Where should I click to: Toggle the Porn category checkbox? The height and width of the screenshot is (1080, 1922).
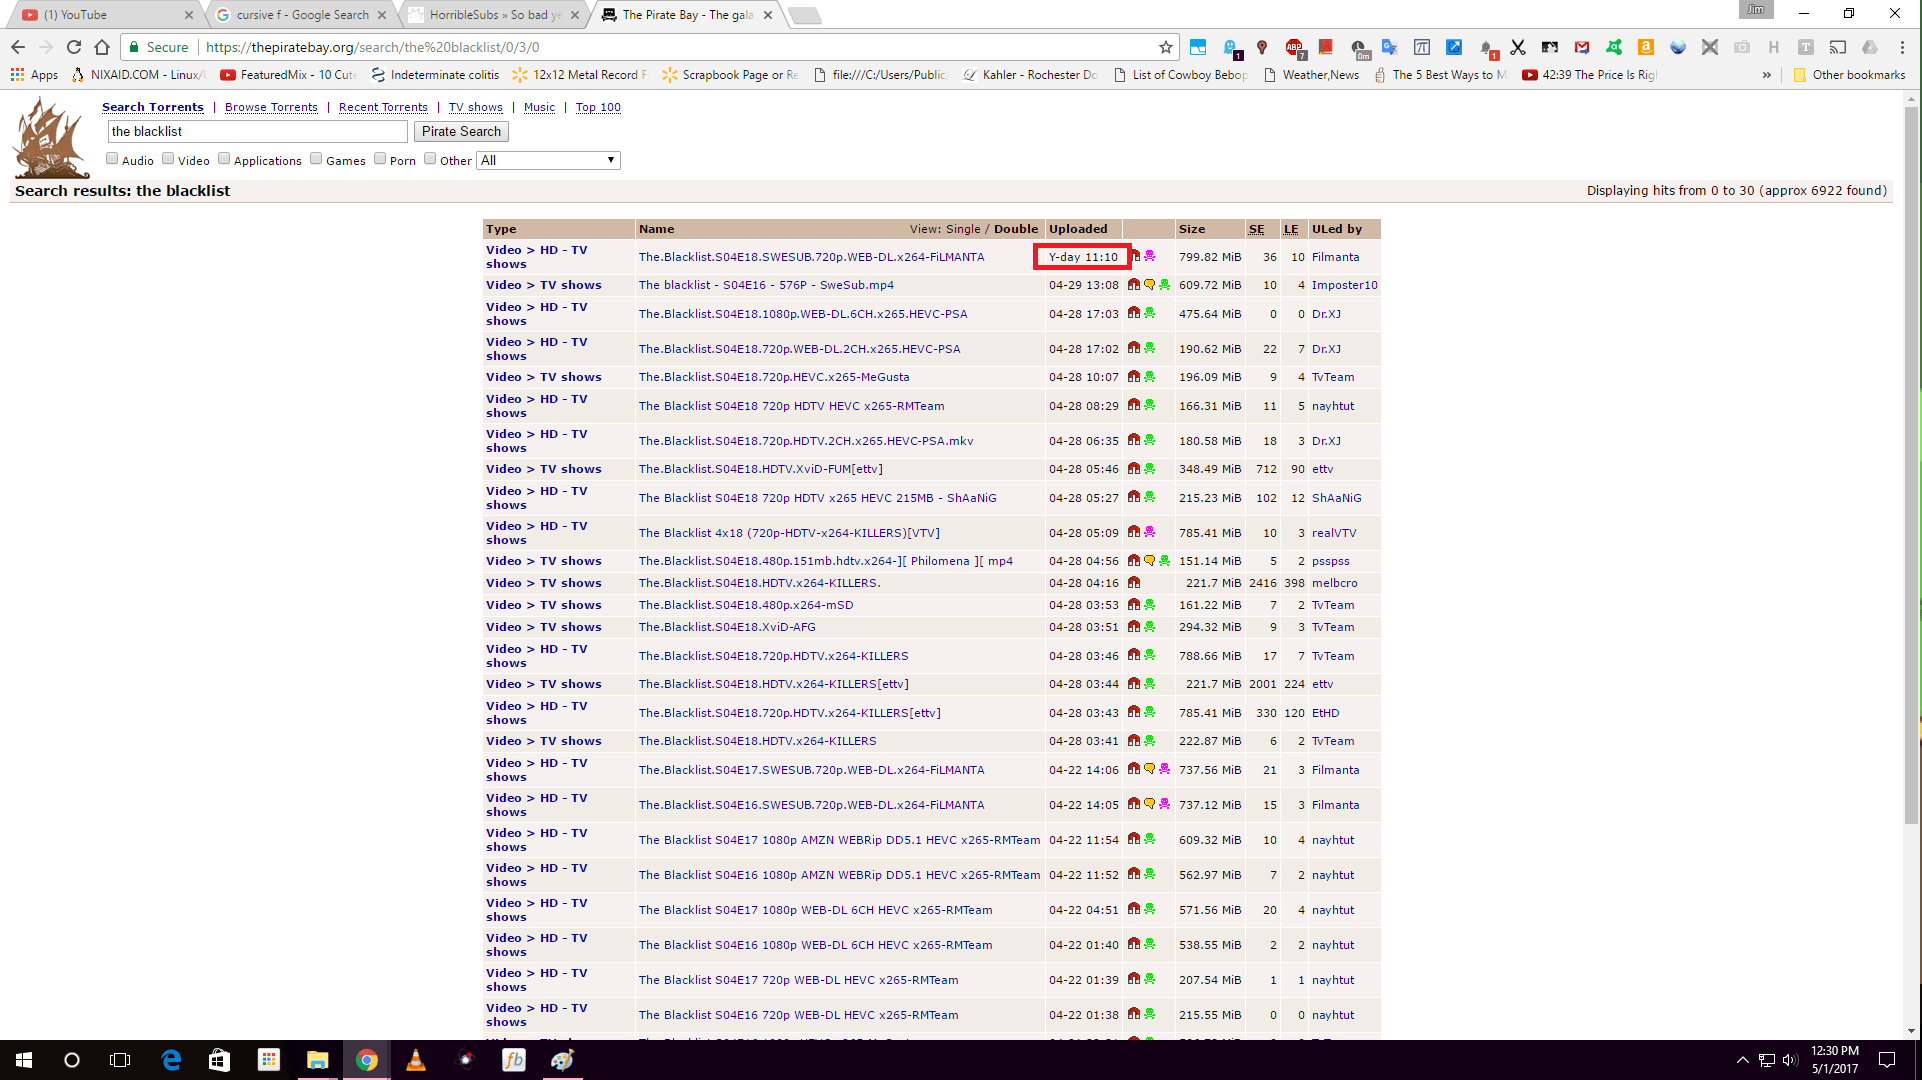(380, 159)
